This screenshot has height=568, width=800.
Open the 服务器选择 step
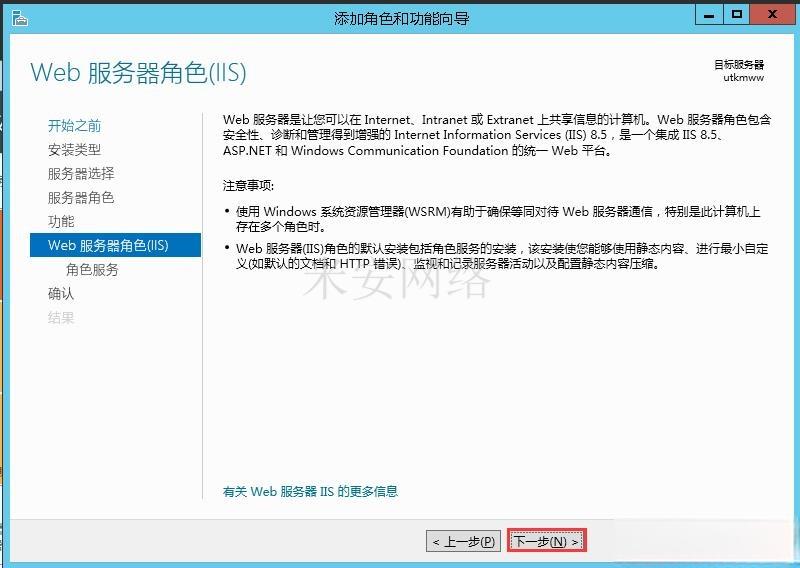80,174
